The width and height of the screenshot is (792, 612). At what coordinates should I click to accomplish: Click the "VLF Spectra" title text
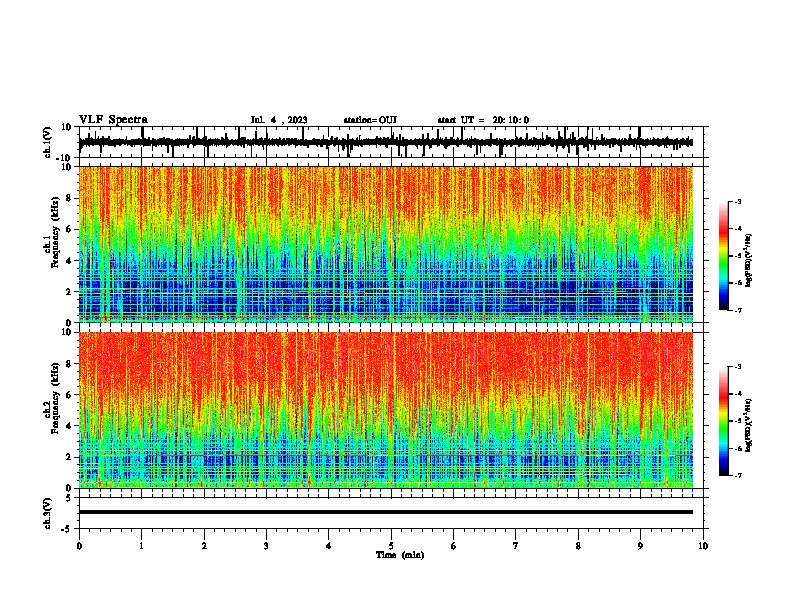113,120
